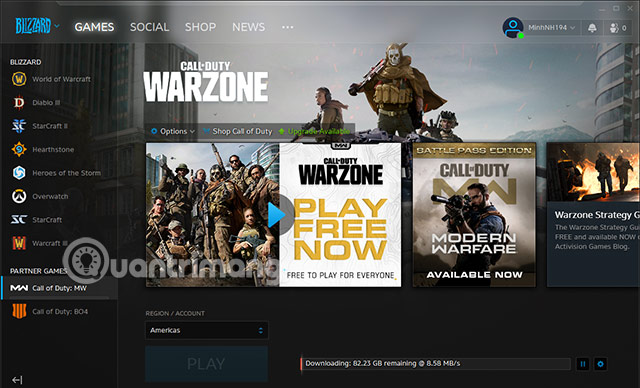Viewport: 640px width, 388px height.
Task: Open Call of Duty: BO4 text entry
Action: pyautogui.click(x=60, y=311)
